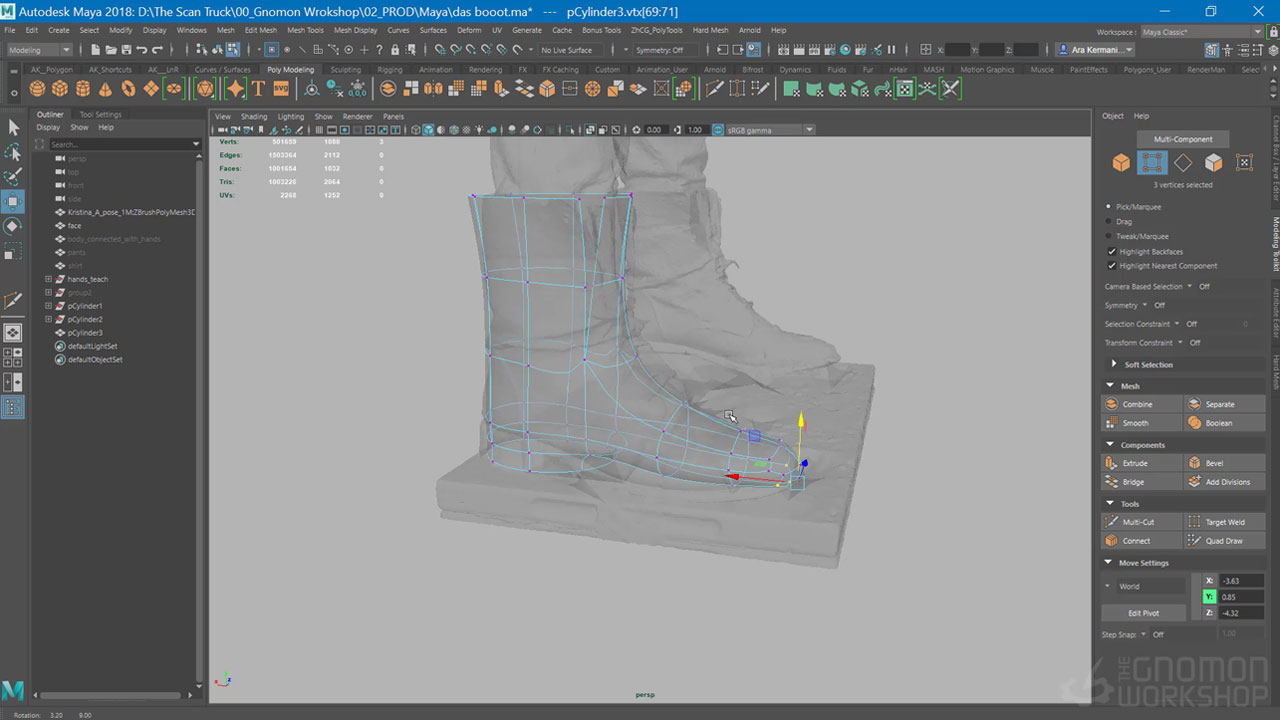Expand the hands_teach node in Outliner
This screenshot has height=720, width=1280.
[x=48, y=279]
